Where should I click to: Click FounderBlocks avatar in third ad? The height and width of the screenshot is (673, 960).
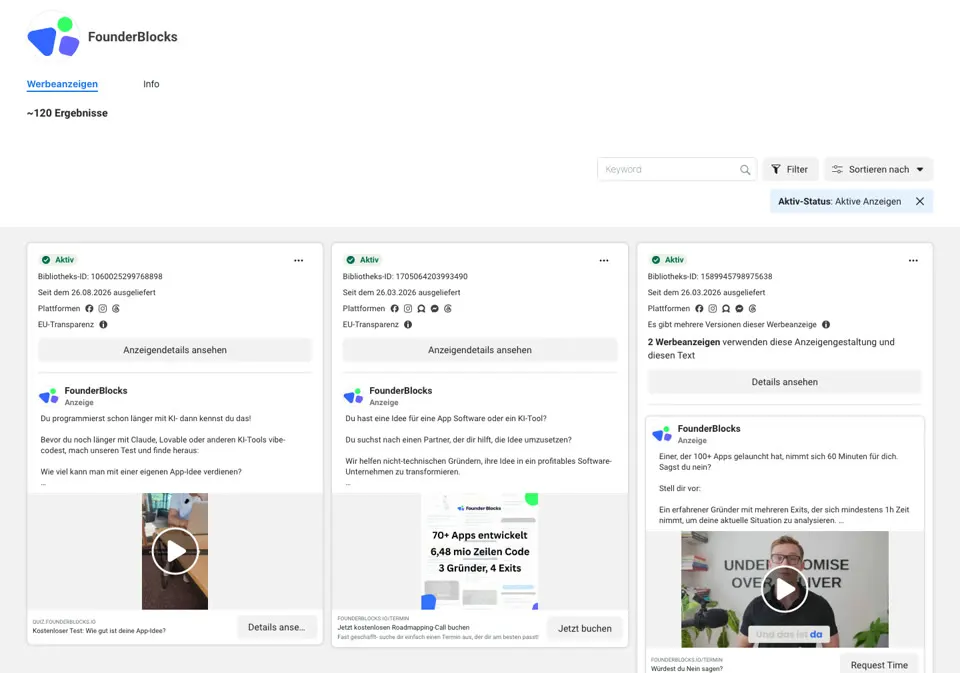662,434
